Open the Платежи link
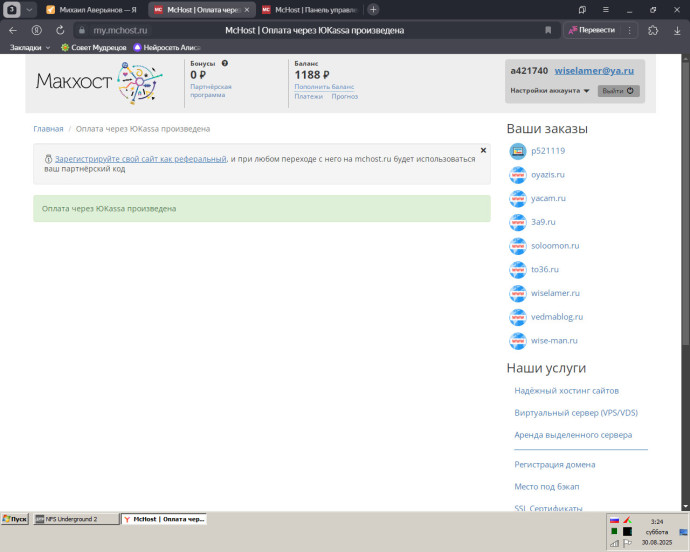Screen dimensions: 690x552 308,96
